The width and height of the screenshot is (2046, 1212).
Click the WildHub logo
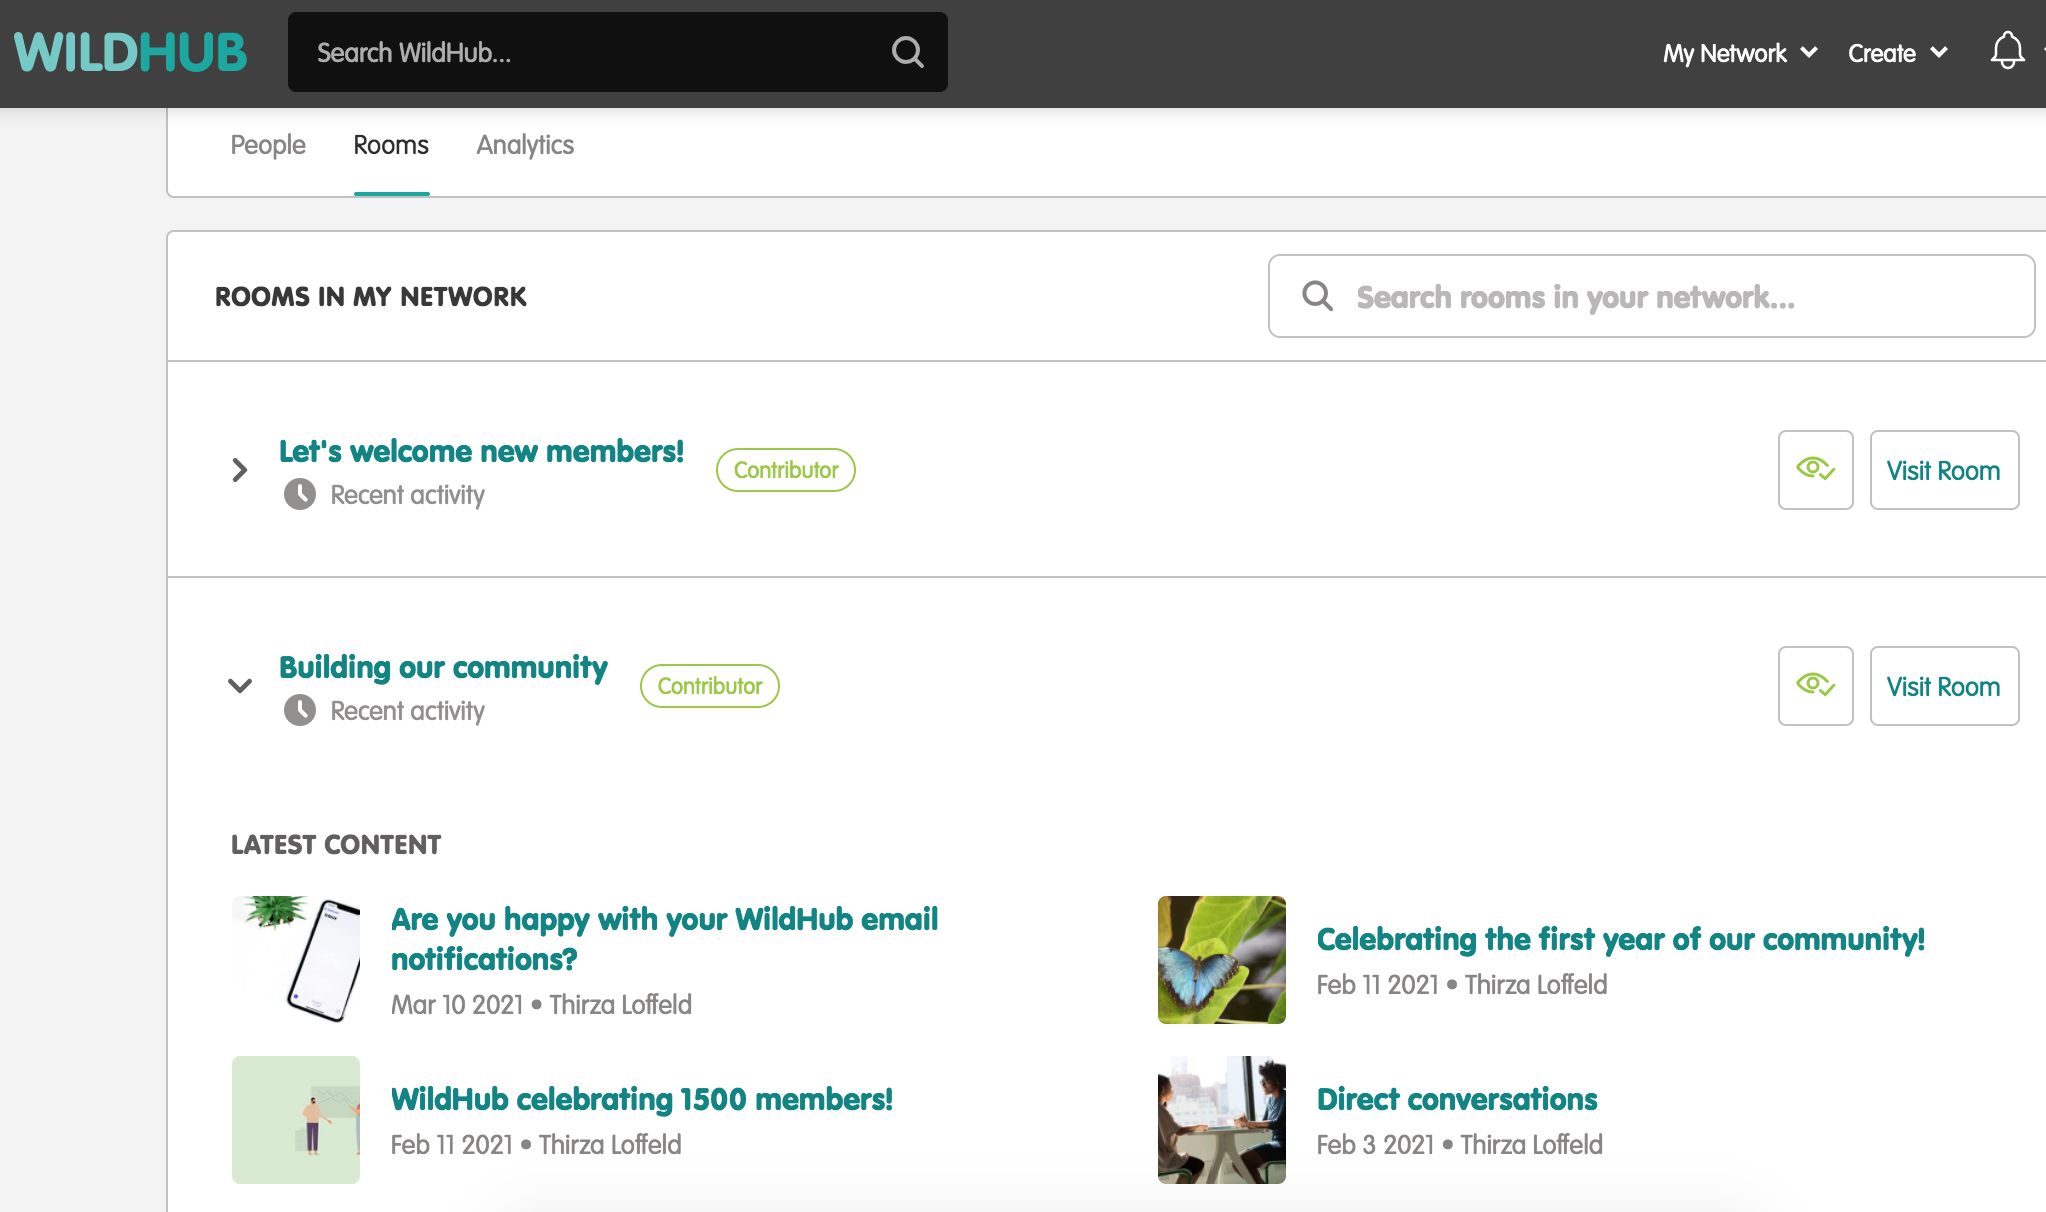(130, 52)
